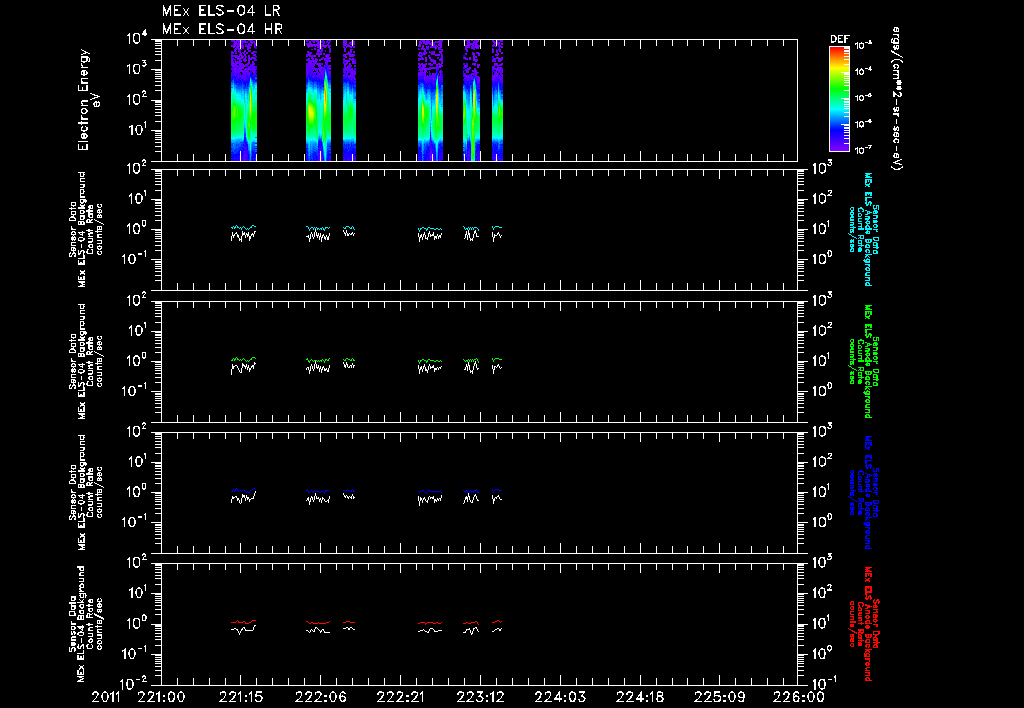Click the 221:15 time axis label
1024x708 pixels.
coord(241,697)
